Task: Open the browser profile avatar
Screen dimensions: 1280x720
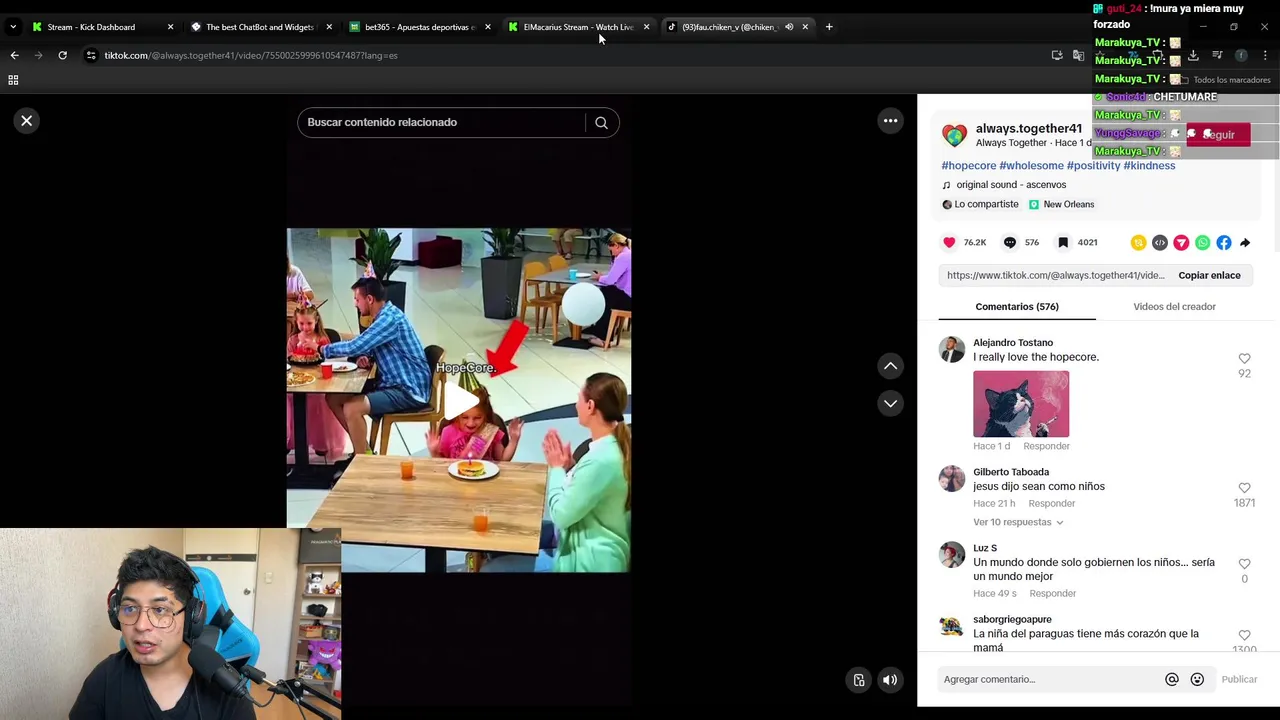Action: point(1241,55)
